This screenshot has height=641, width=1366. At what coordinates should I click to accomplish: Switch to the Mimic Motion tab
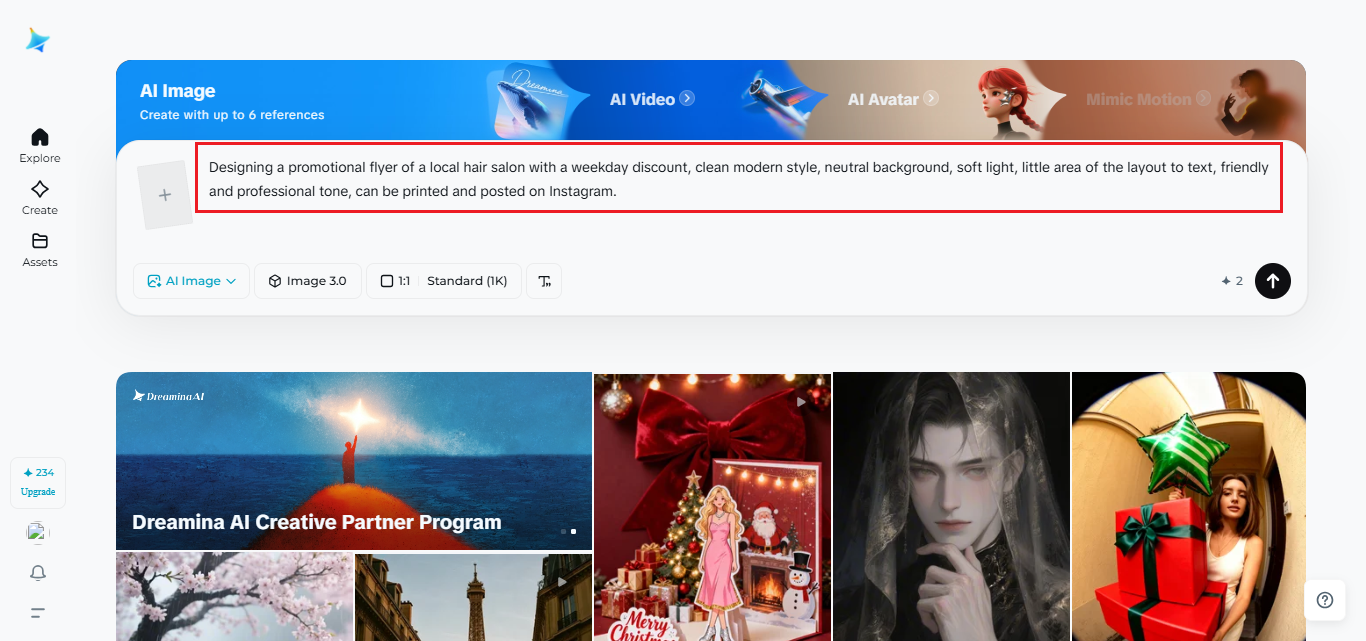point(1147,99)
